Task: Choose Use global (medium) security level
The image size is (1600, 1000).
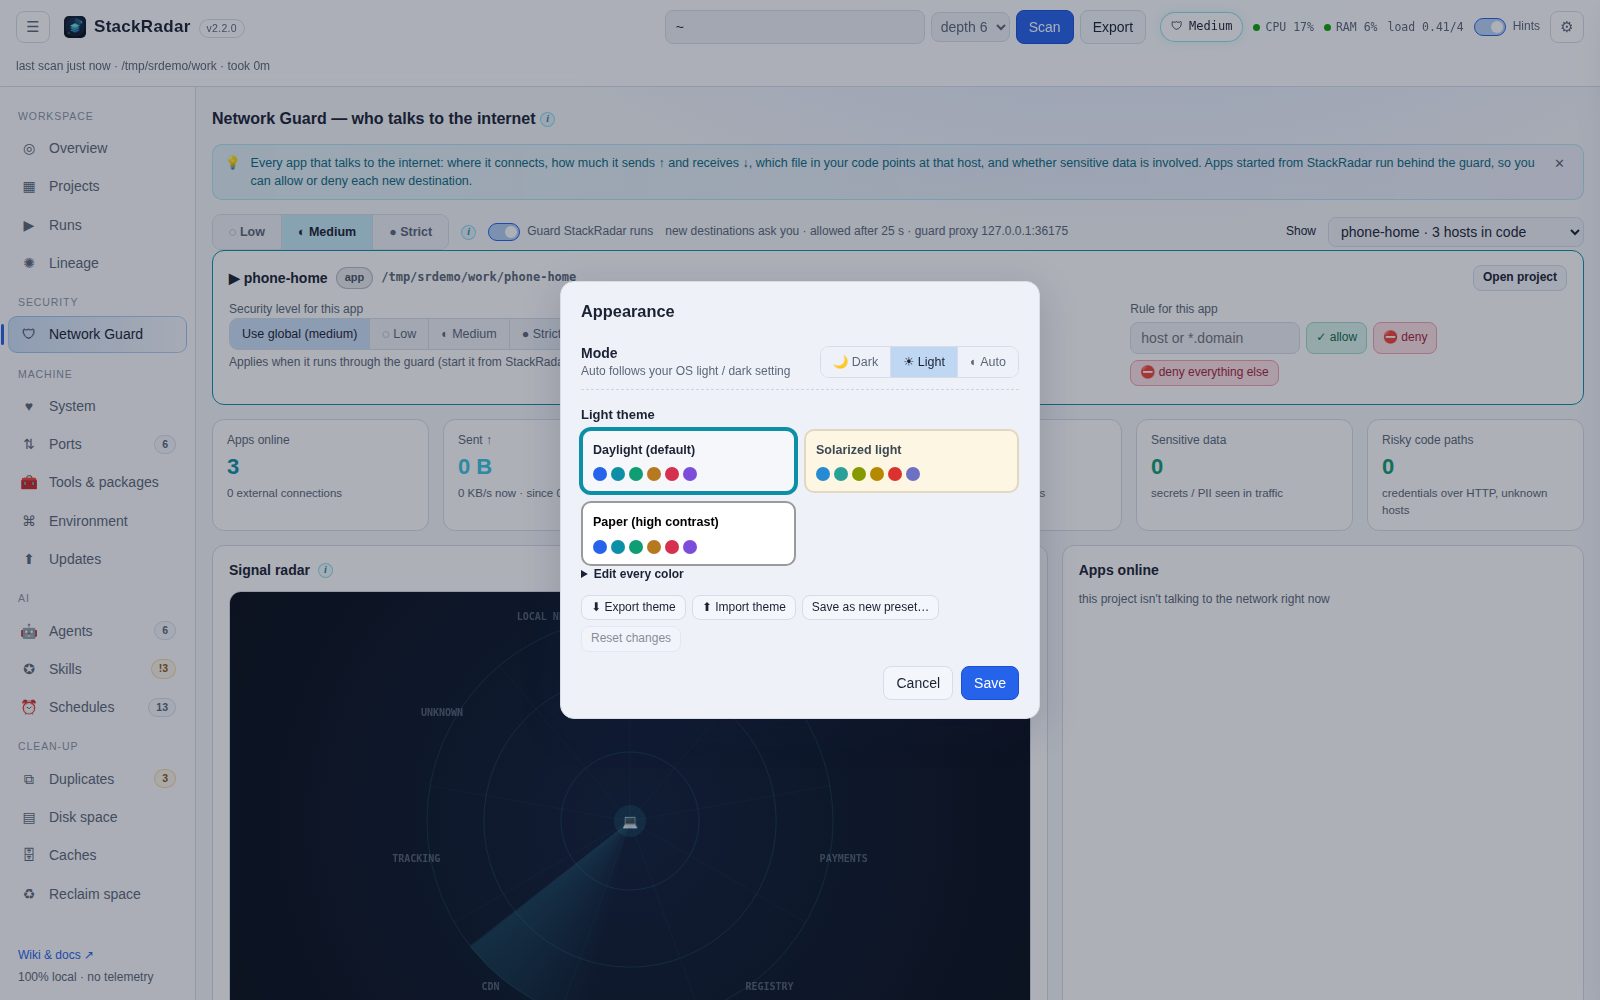Action: [x=299, y=334]
